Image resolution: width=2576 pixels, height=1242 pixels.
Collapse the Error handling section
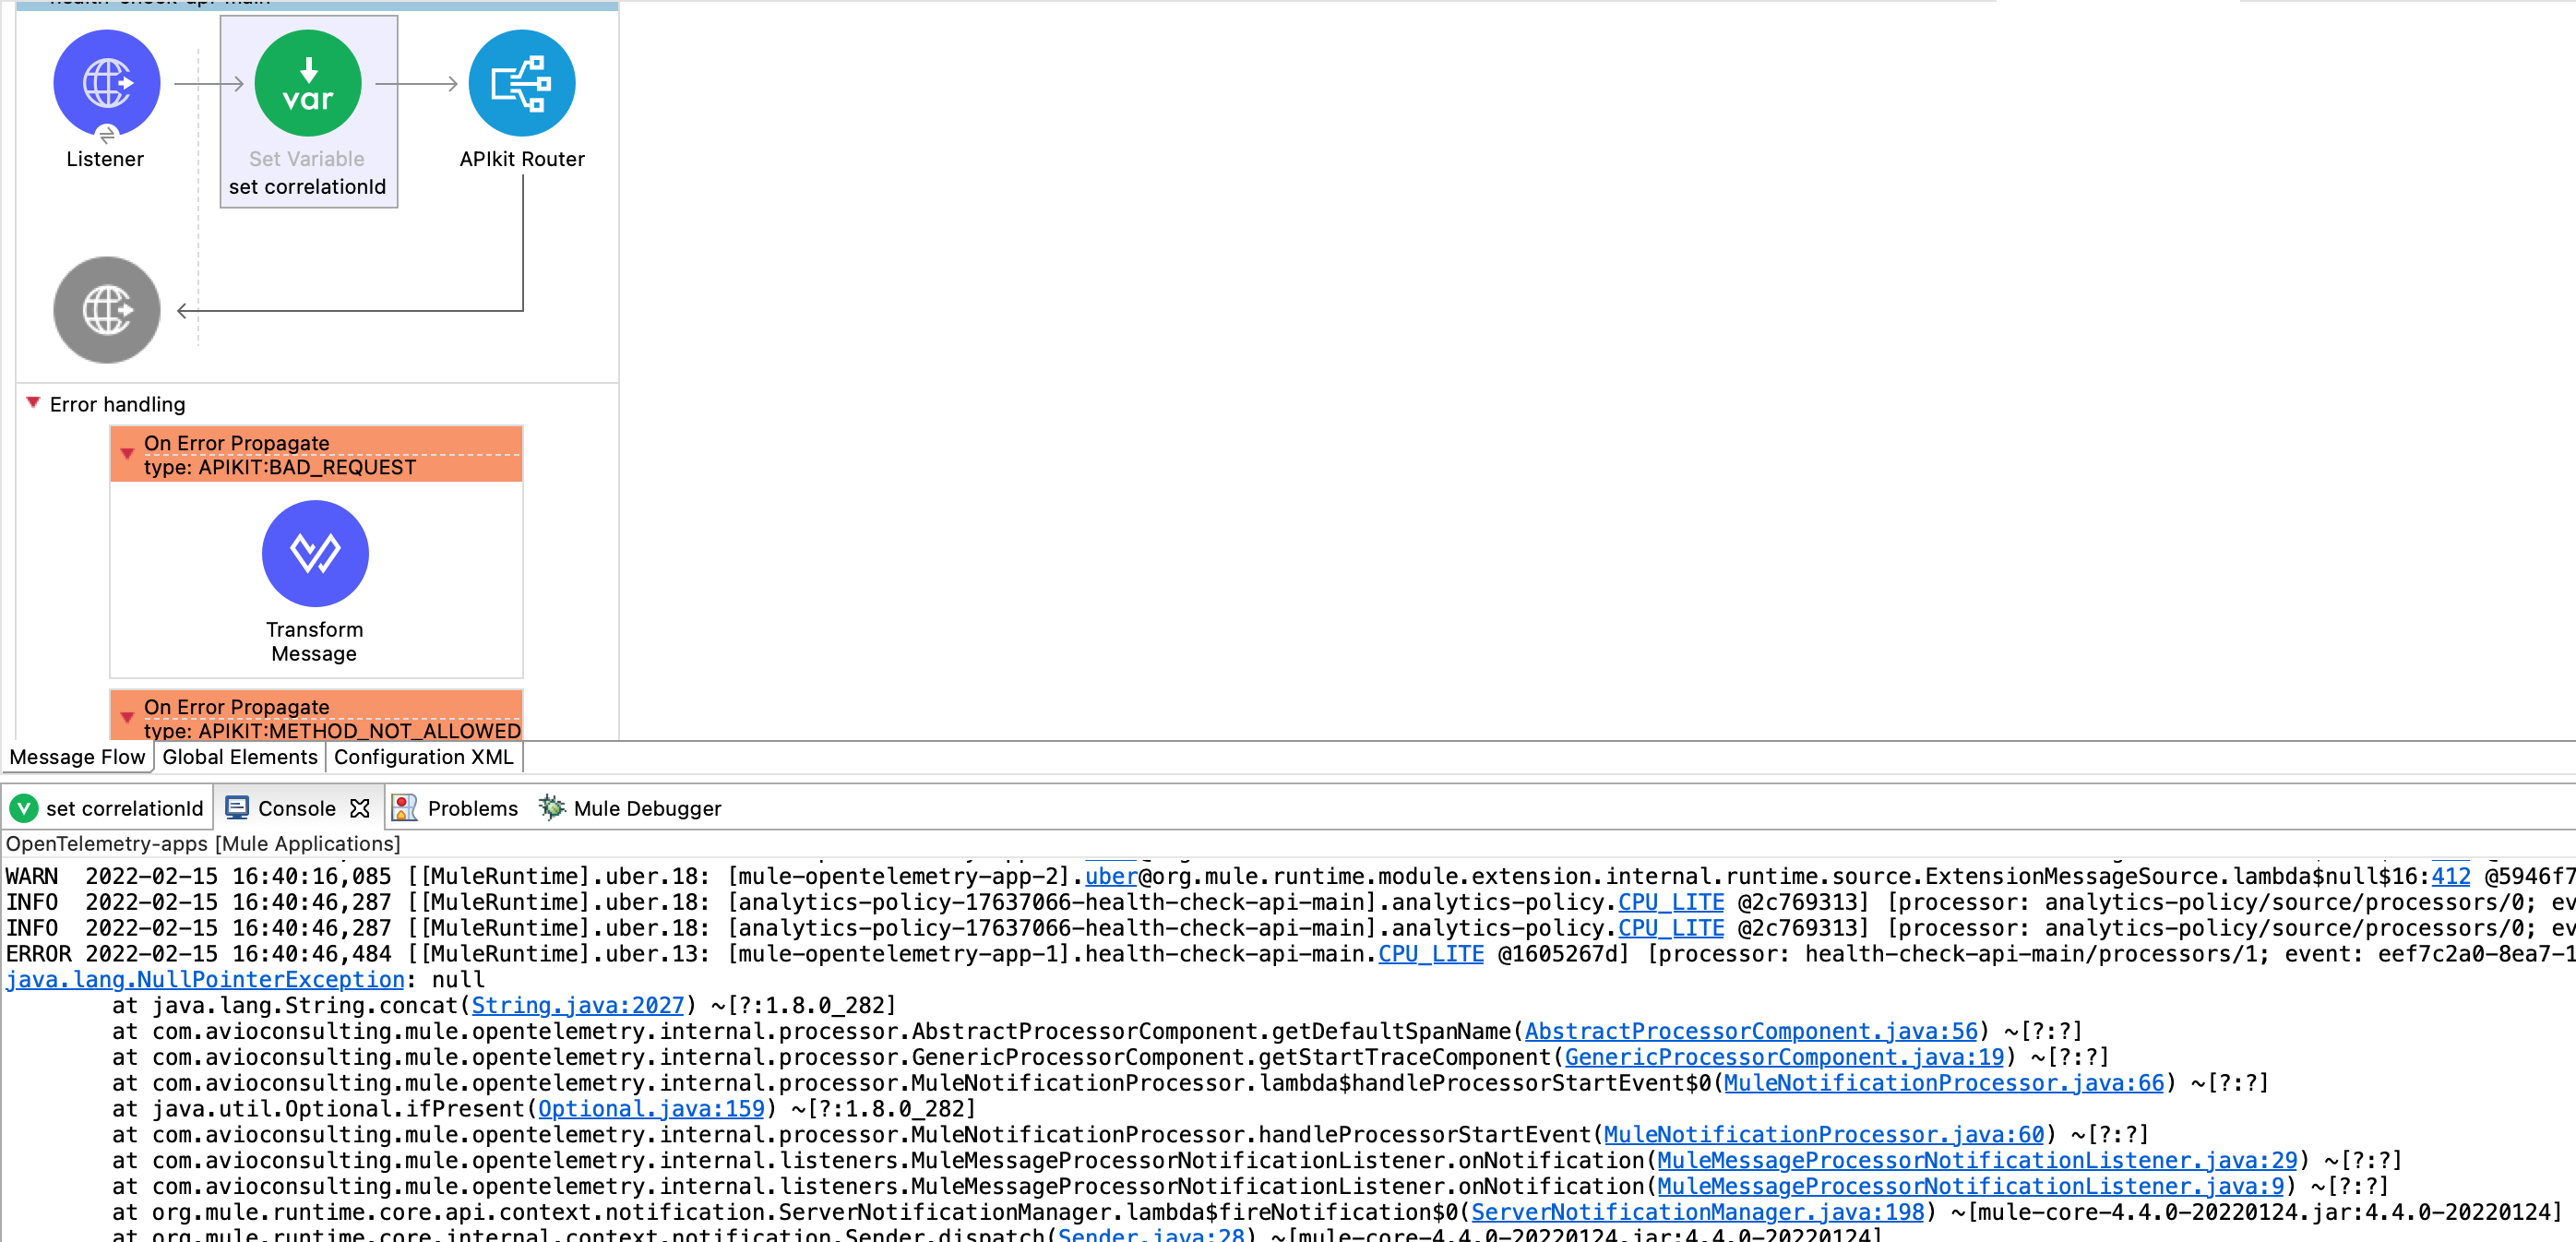click(x=34, y=404)
